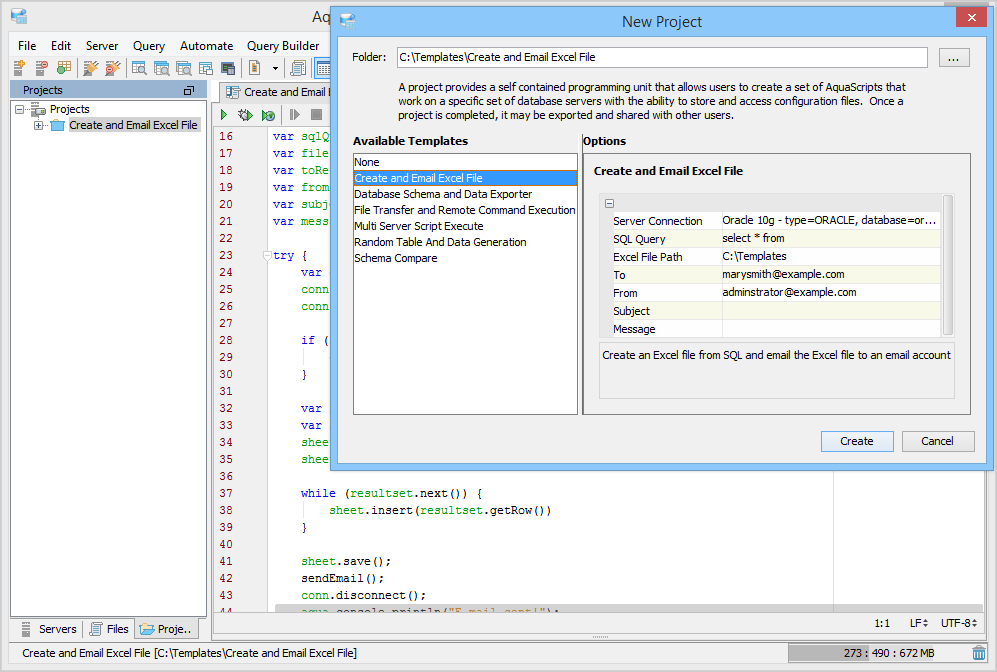
Task: Click the Subject value field
Action: [830, 311]
